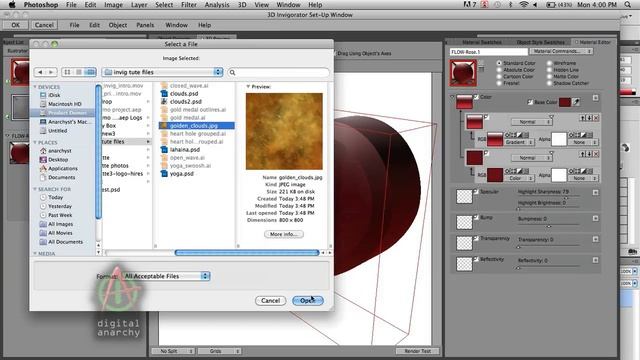640x360 pixels.
Task: Delete the second color layer
Action: click(x=596, y=154)
